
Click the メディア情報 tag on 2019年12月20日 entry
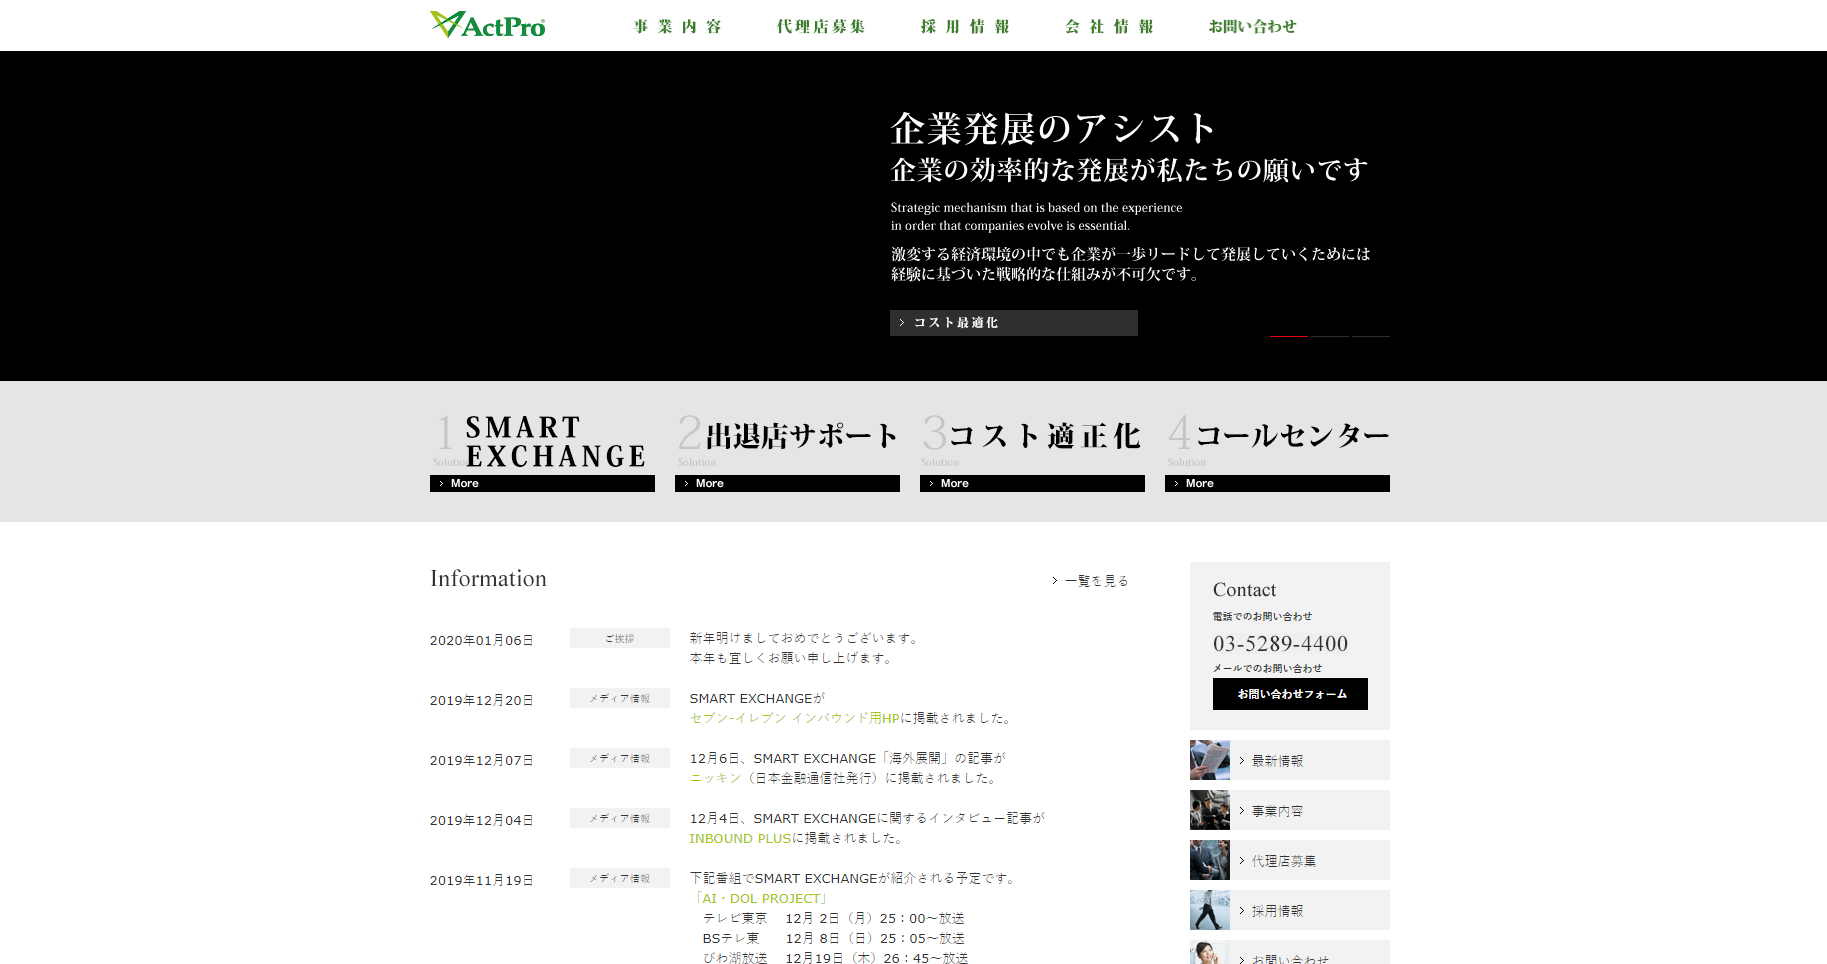click(x=619, y=698)
